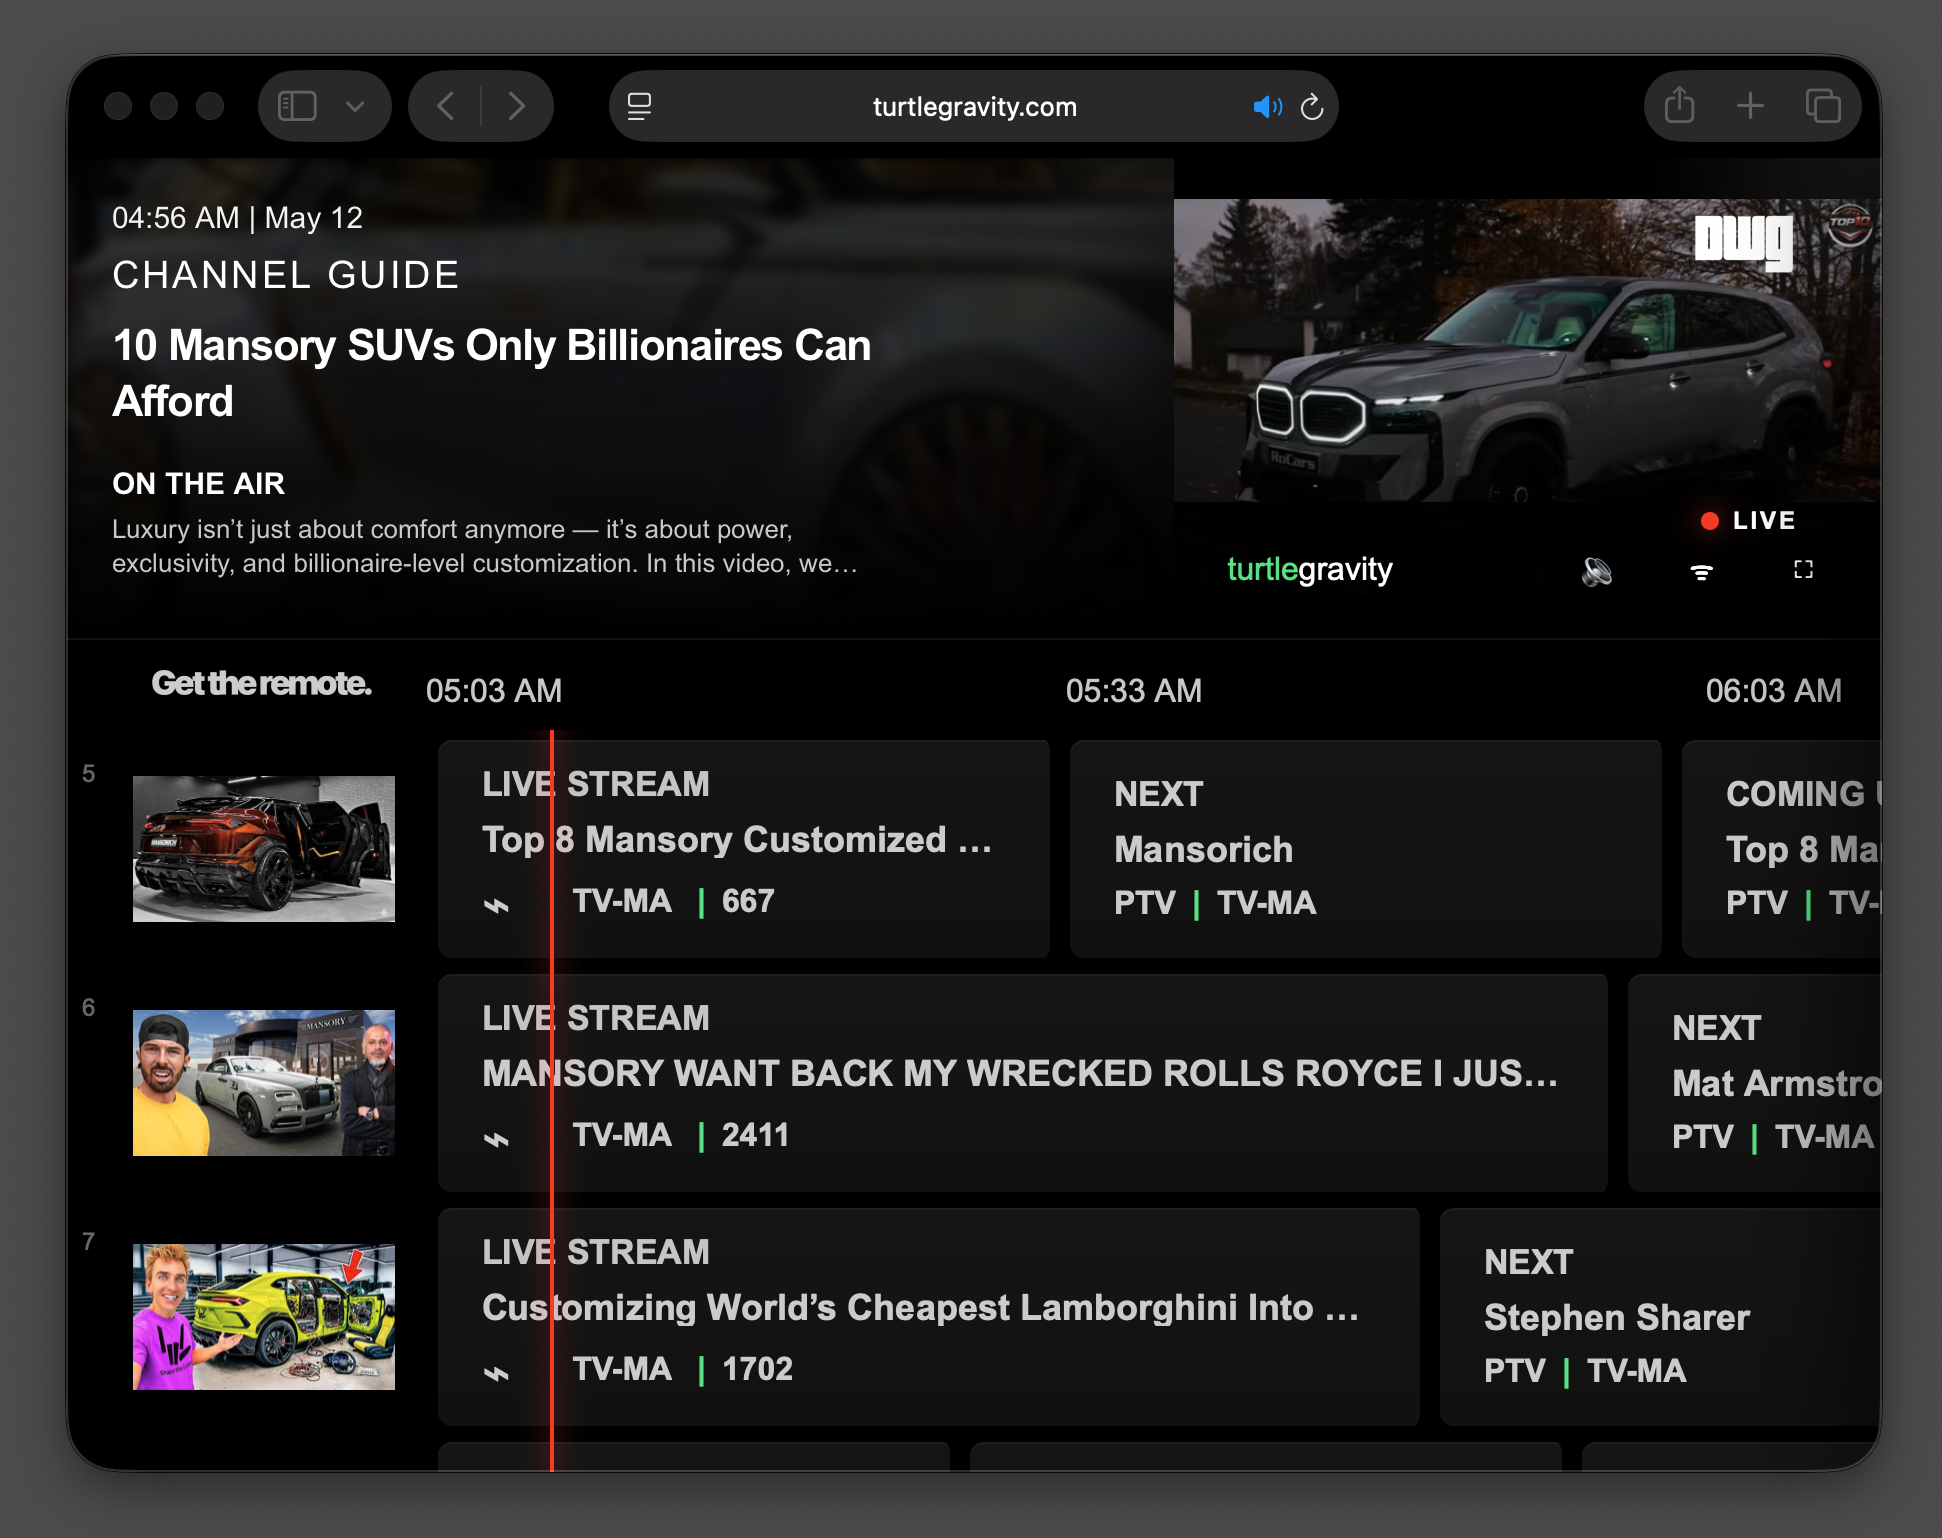Screen dimensions: 1942x1538
Task: Open the Share menu
Action: 1679,105
